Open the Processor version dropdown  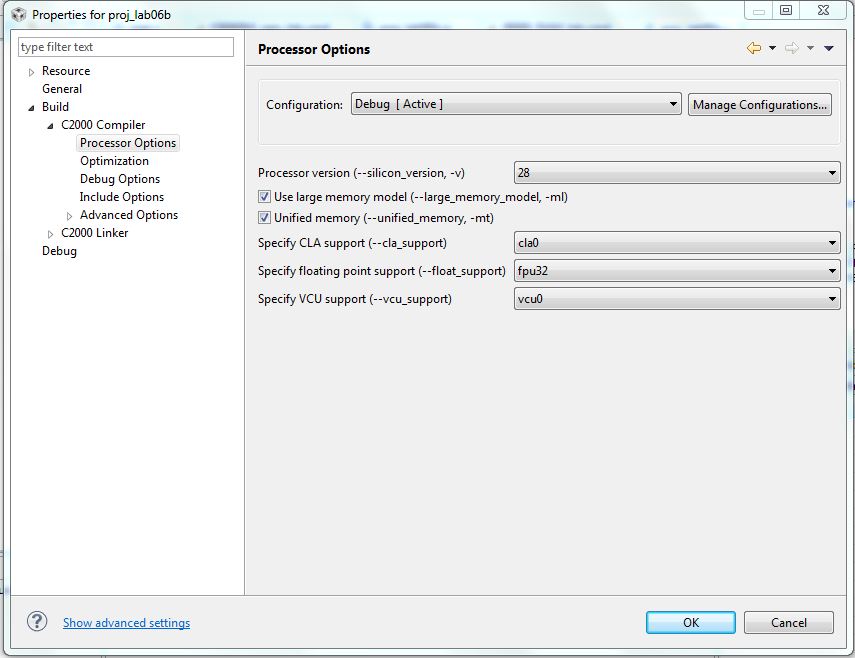833,172
